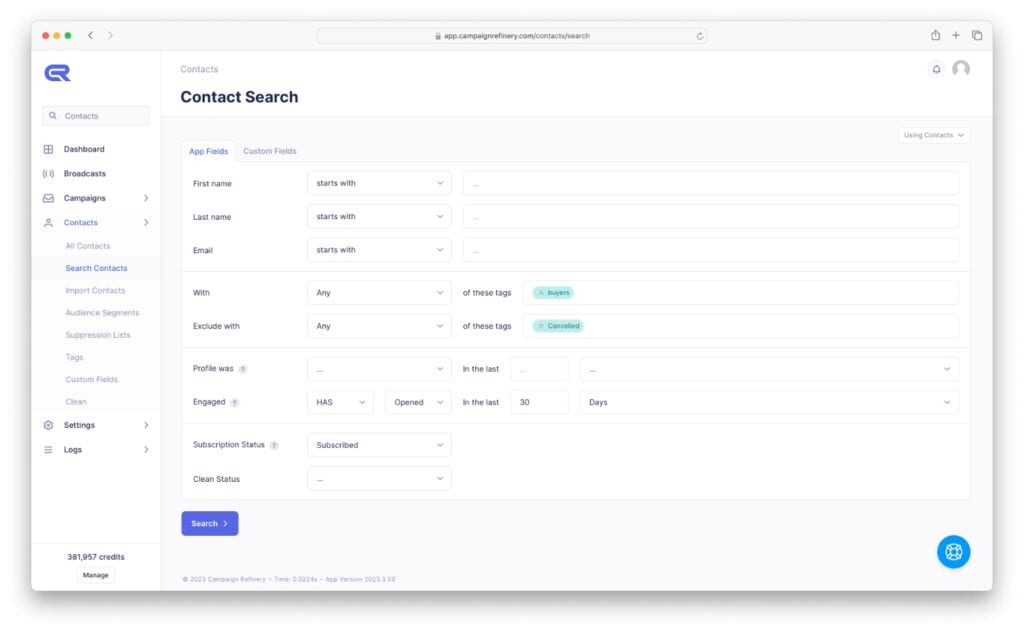Remove the buyers tag

click(x=541, y=292)
